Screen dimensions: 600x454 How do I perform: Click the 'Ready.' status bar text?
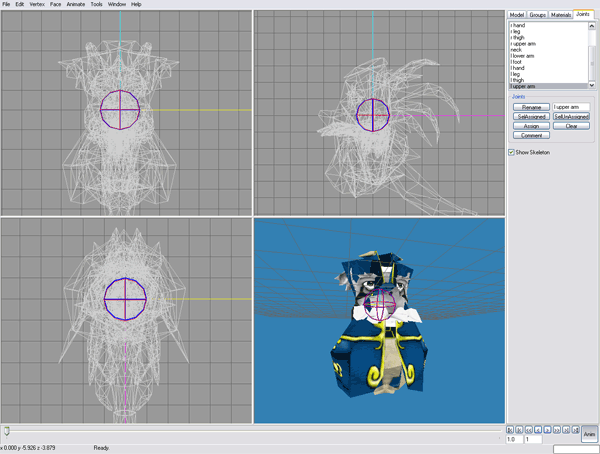102,447
